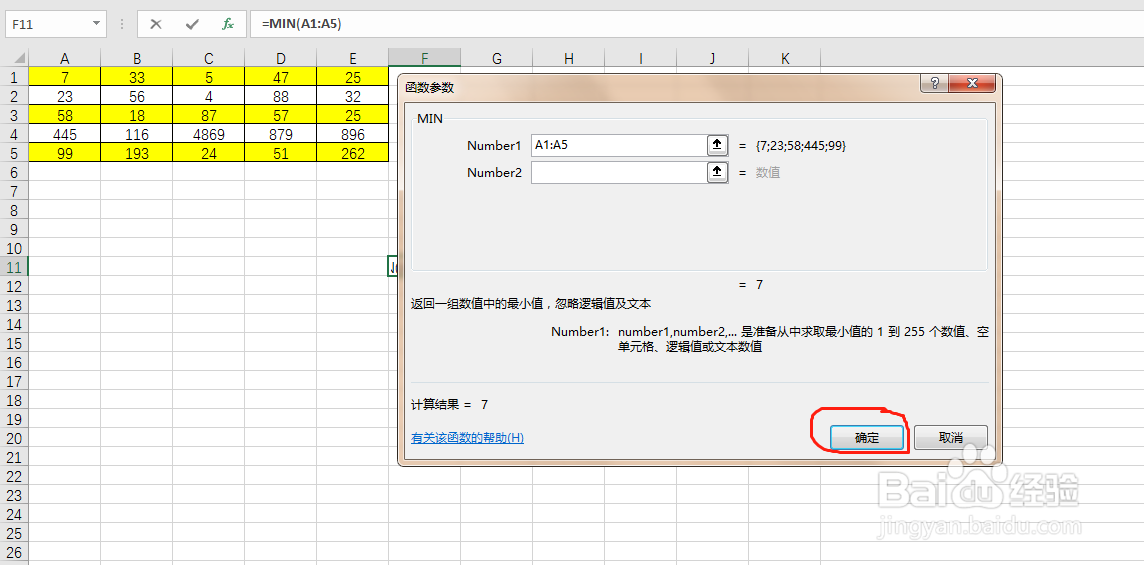Select row 11 header

[x=15, y=266]
